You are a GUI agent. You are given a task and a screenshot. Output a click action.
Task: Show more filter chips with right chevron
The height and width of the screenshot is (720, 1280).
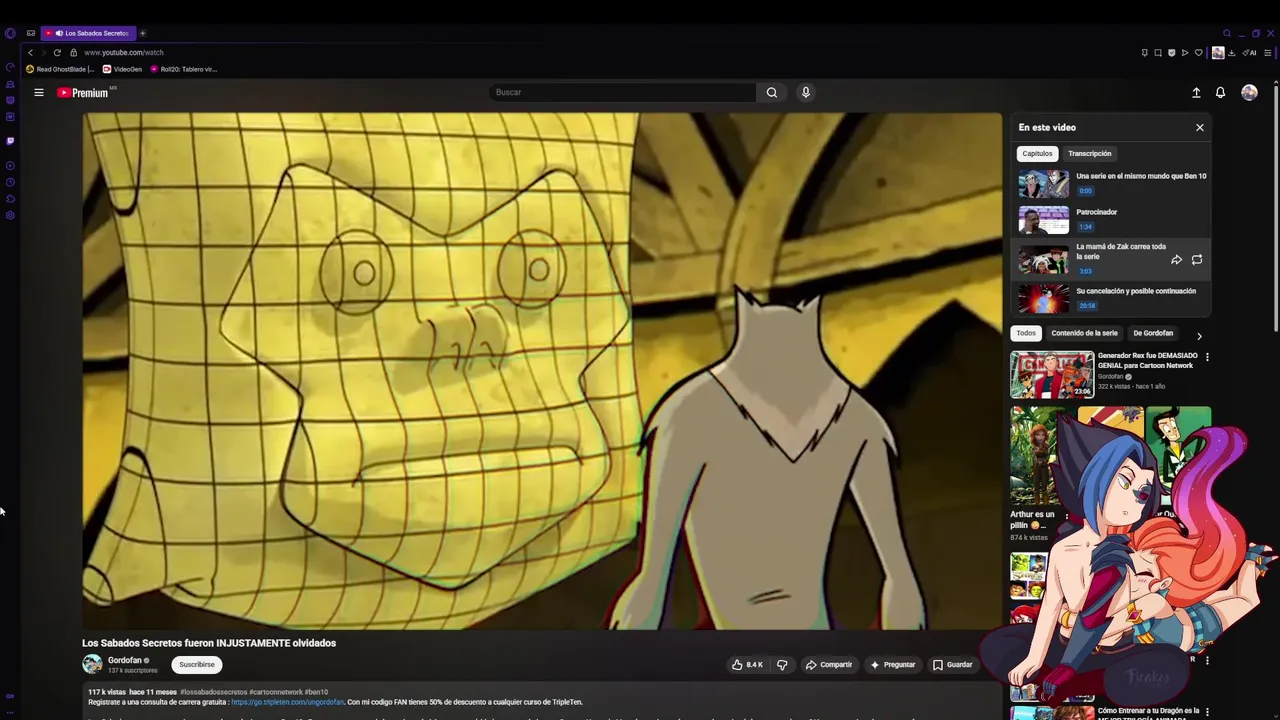tap(1199, 336)
